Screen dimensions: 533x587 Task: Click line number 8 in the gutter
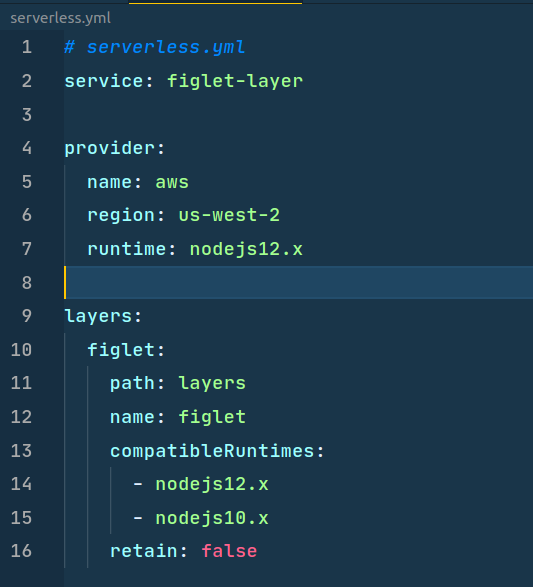click(x=27, y=283)
